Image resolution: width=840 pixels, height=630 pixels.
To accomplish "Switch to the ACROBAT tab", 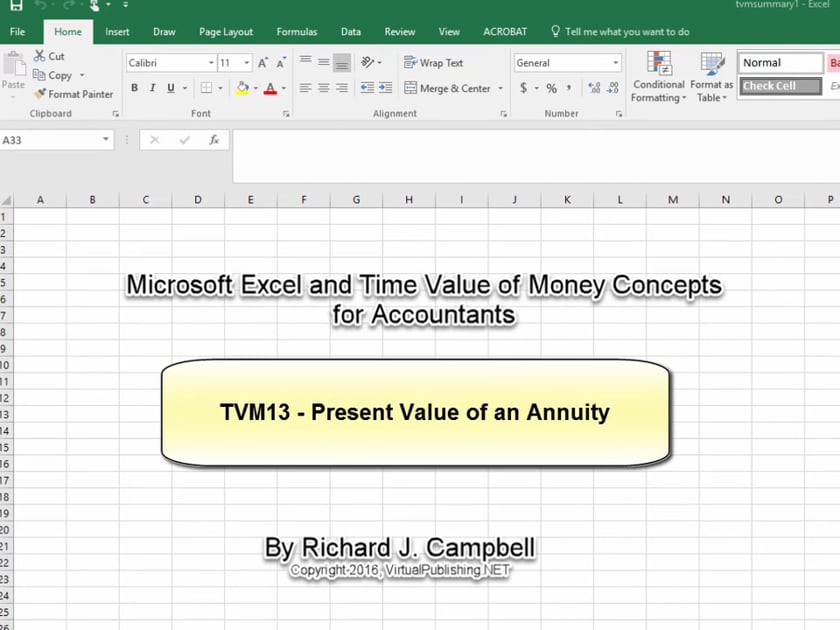I will click(505, 32).
